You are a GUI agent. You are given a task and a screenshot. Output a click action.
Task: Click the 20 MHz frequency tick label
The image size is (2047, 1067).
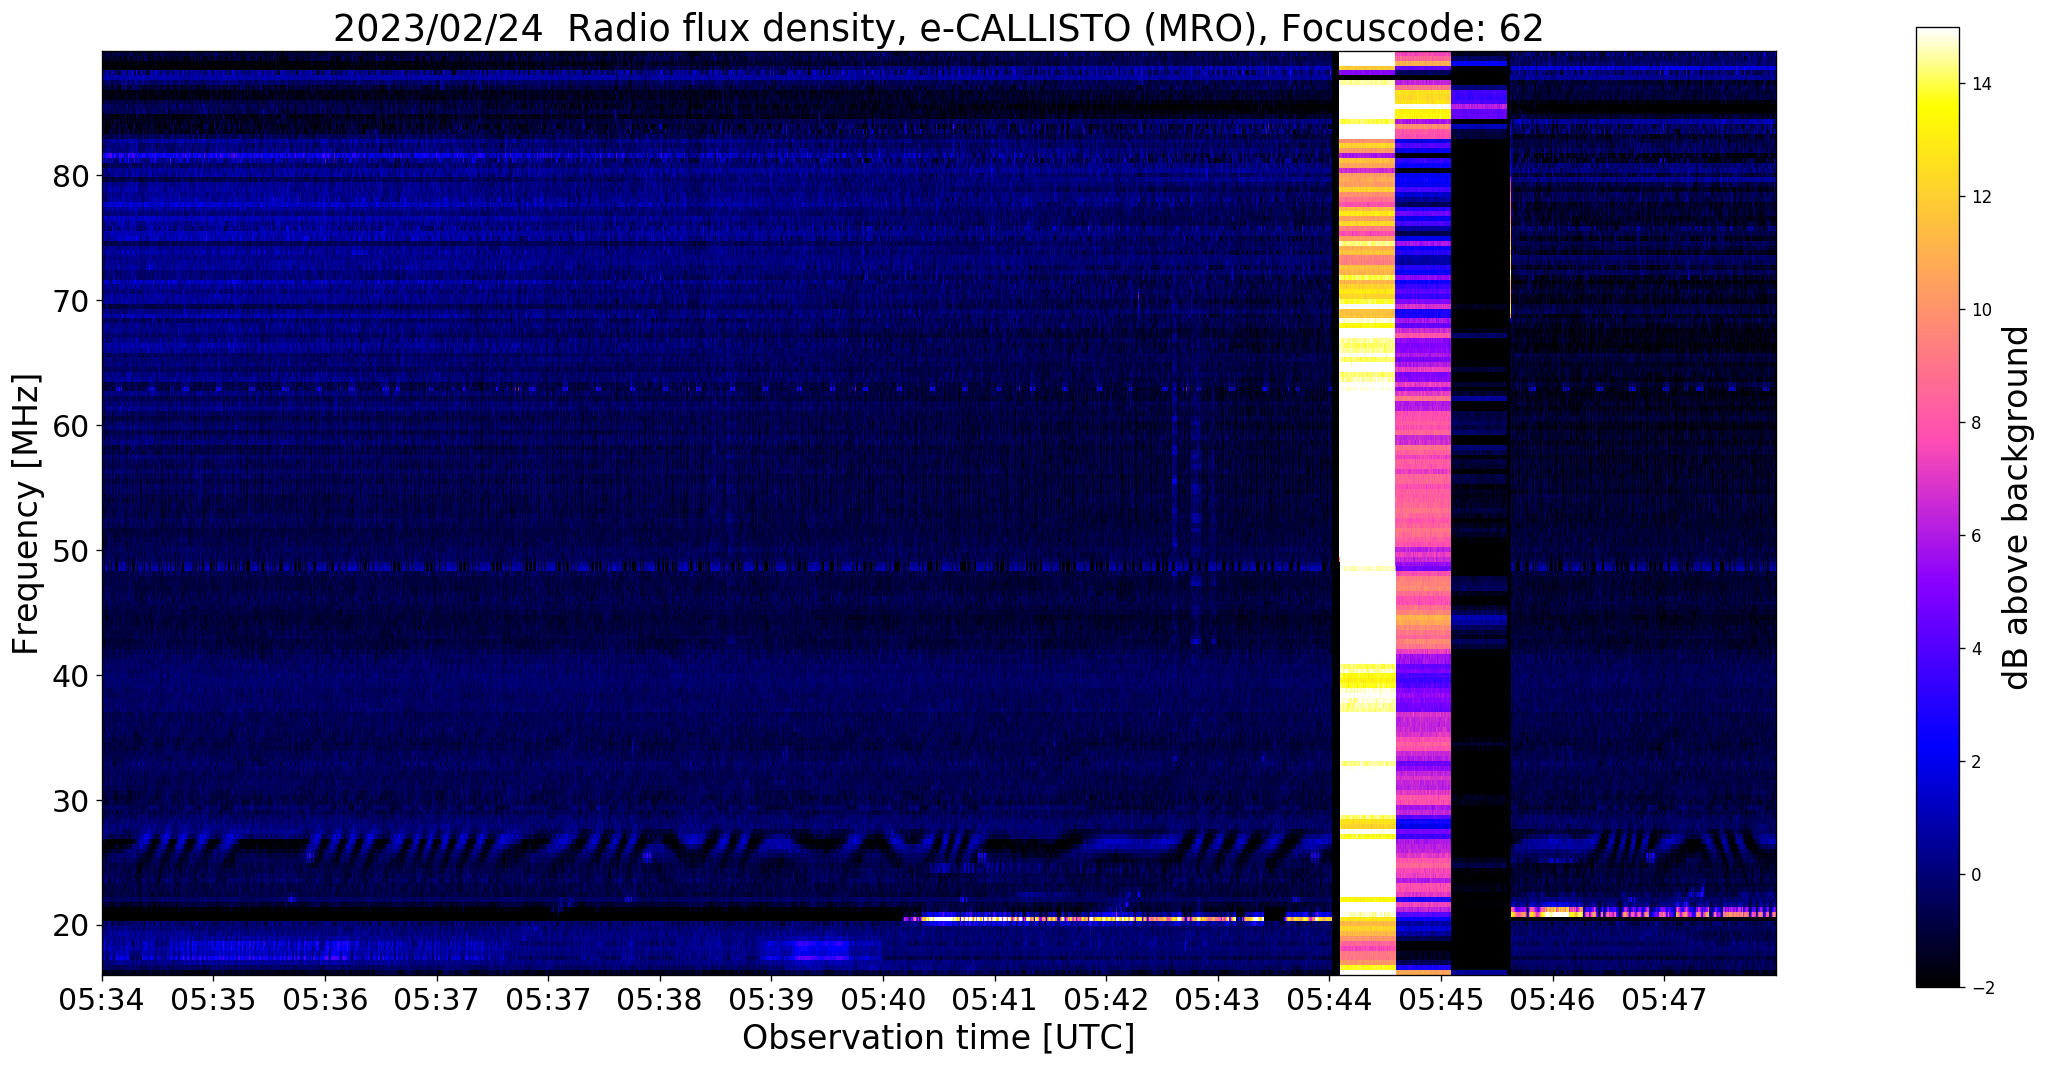(x=70, y=926)
